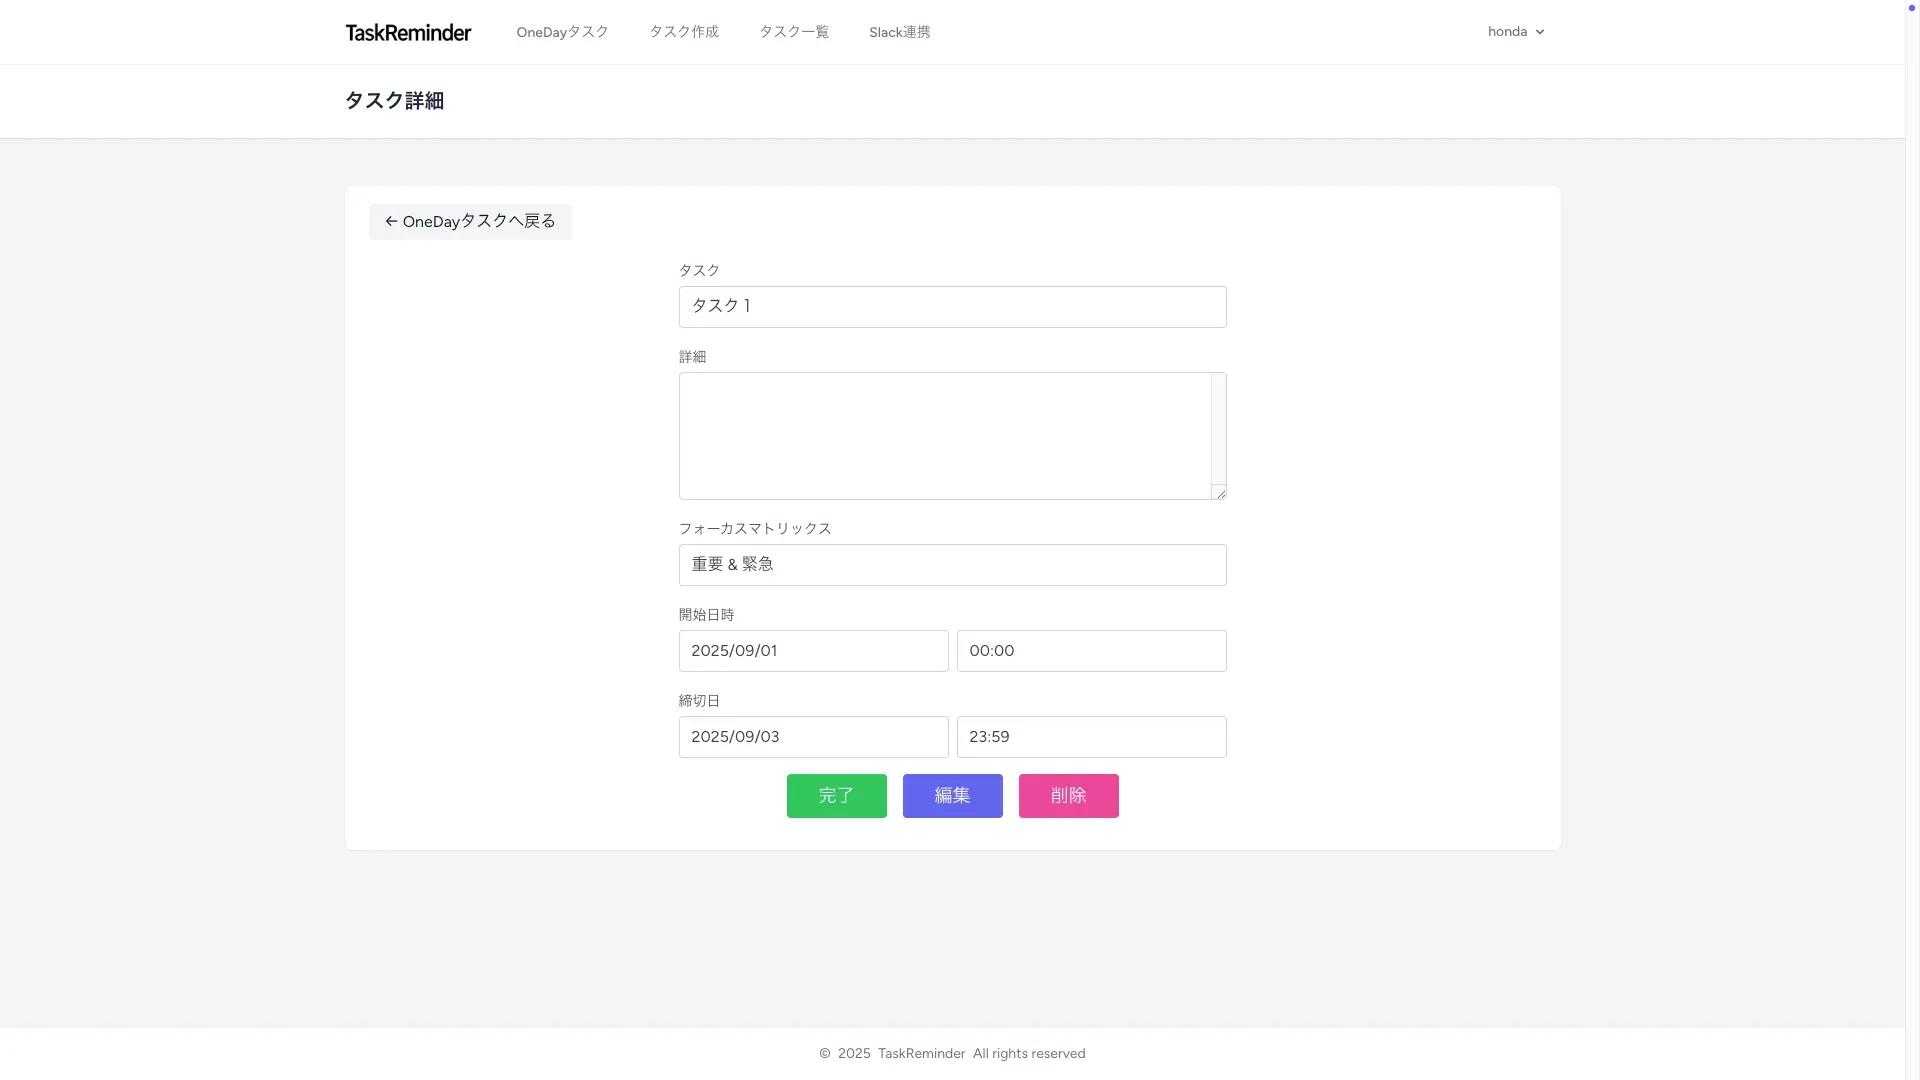This screenshot has width=1920, height=1080.
Task: Click the ← OneDayタスクへ戻る button
Action: [x=470, y=222]
